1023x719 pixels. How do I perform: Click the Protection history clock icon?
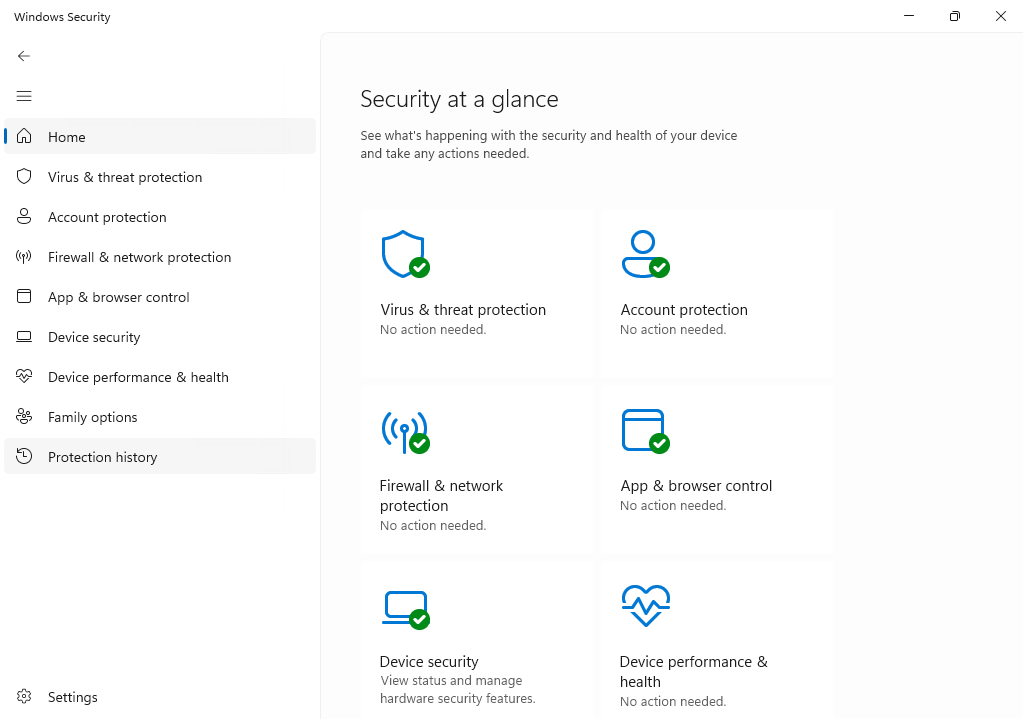click(24, 457)
